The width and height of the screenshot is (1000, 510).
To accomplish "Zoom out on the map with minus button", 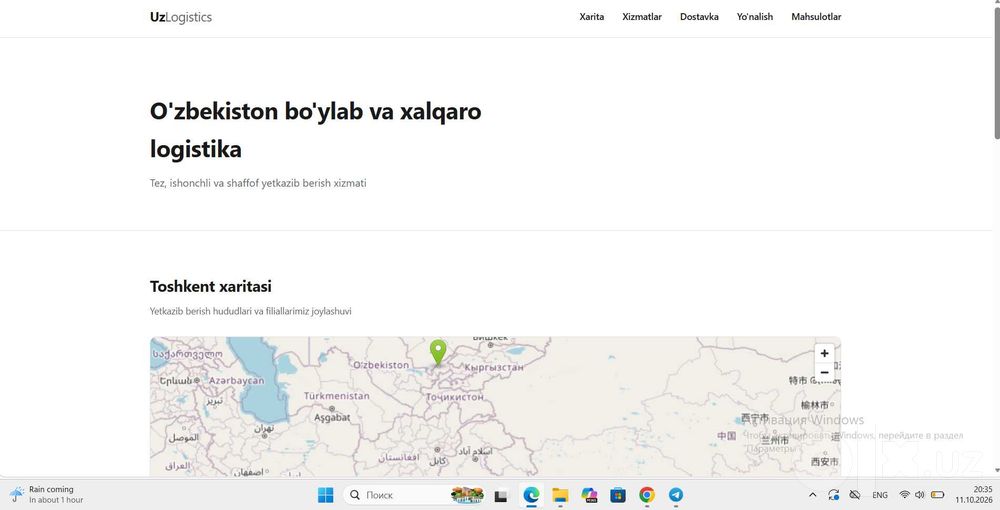I will [x=824, y=372].
